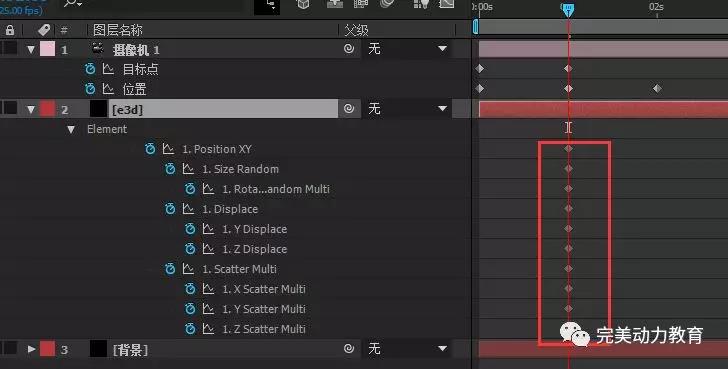728x369 pixels.
Task: Select the 1. Scatter Multi property name
Action: pos(239,269)
